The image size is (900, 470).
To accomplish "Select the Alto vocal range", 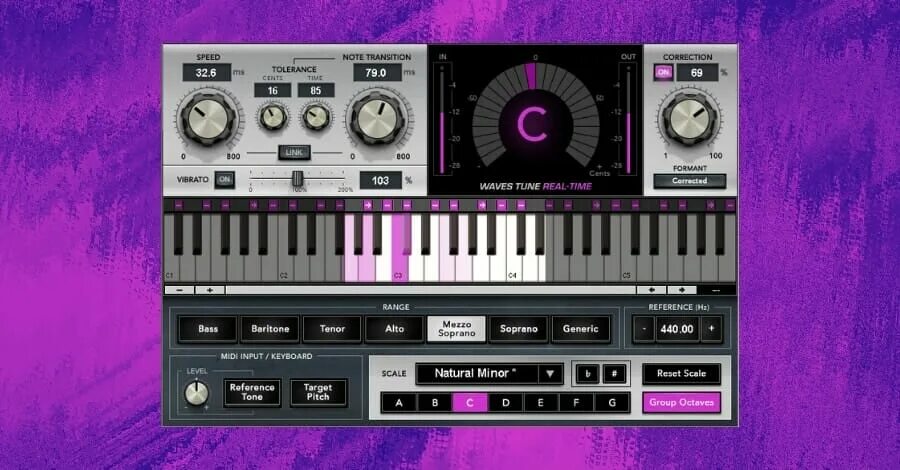I will pos(394,329).
